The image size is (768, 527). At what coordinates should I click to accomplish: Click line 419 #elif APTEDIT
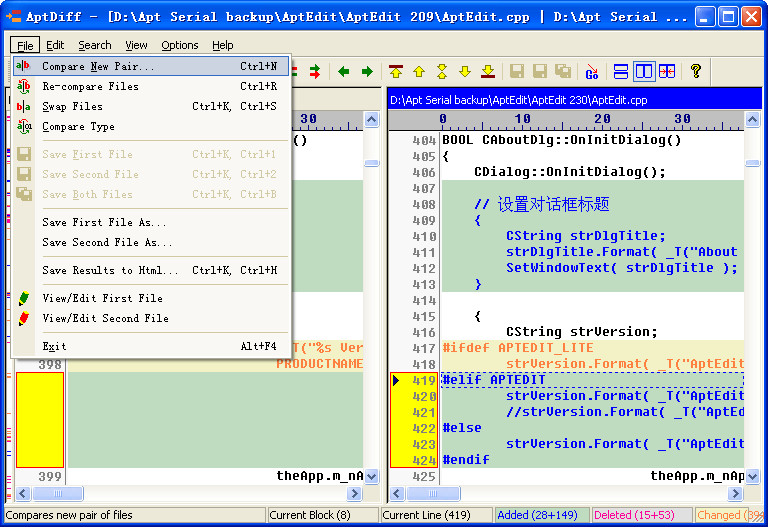tap(593, 380)
